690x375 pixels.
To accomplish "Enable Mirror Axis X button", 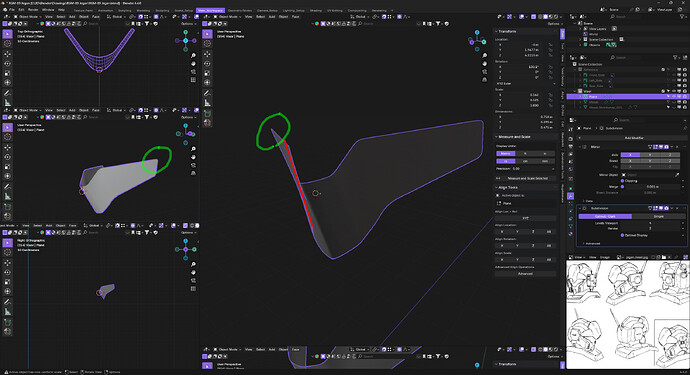I will (x=630, y=155).
